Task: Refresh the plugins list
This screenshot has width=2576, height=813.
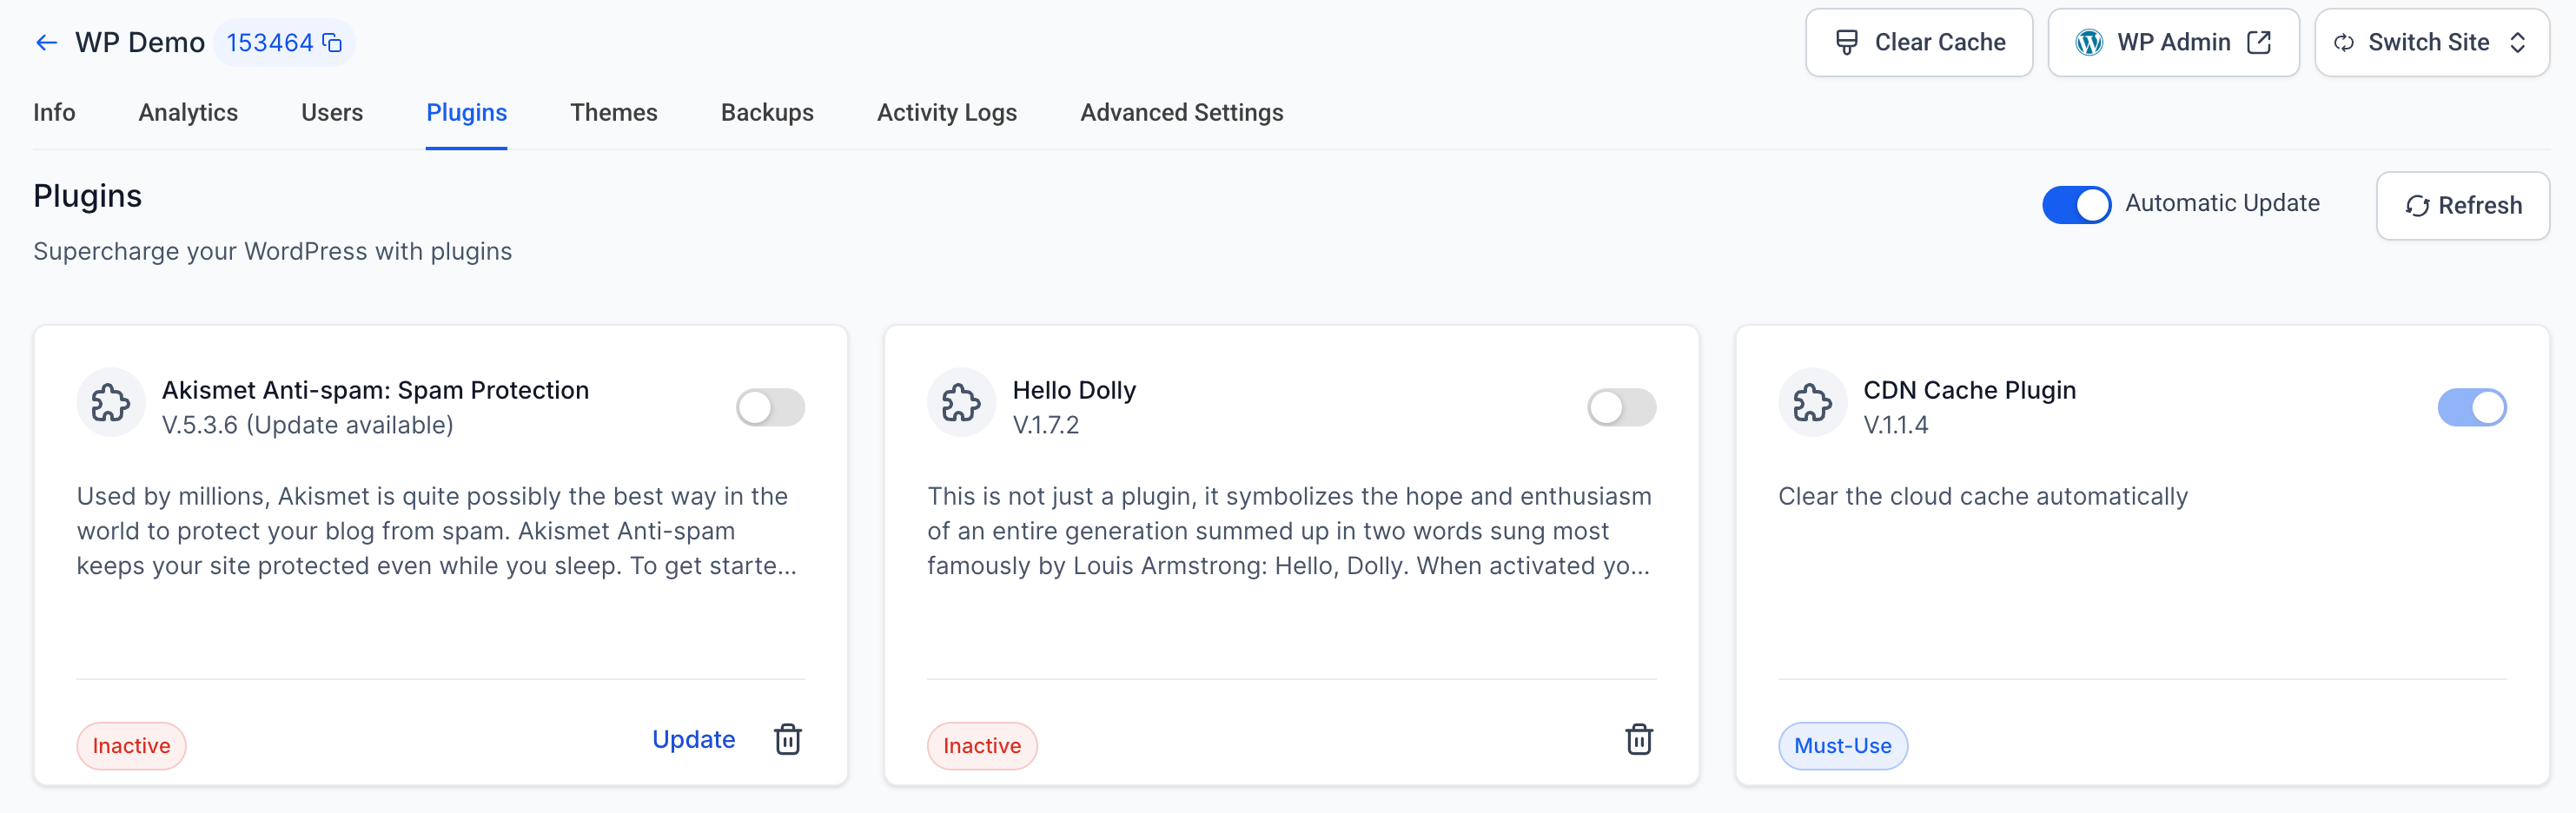Action: pos(2462,205)
